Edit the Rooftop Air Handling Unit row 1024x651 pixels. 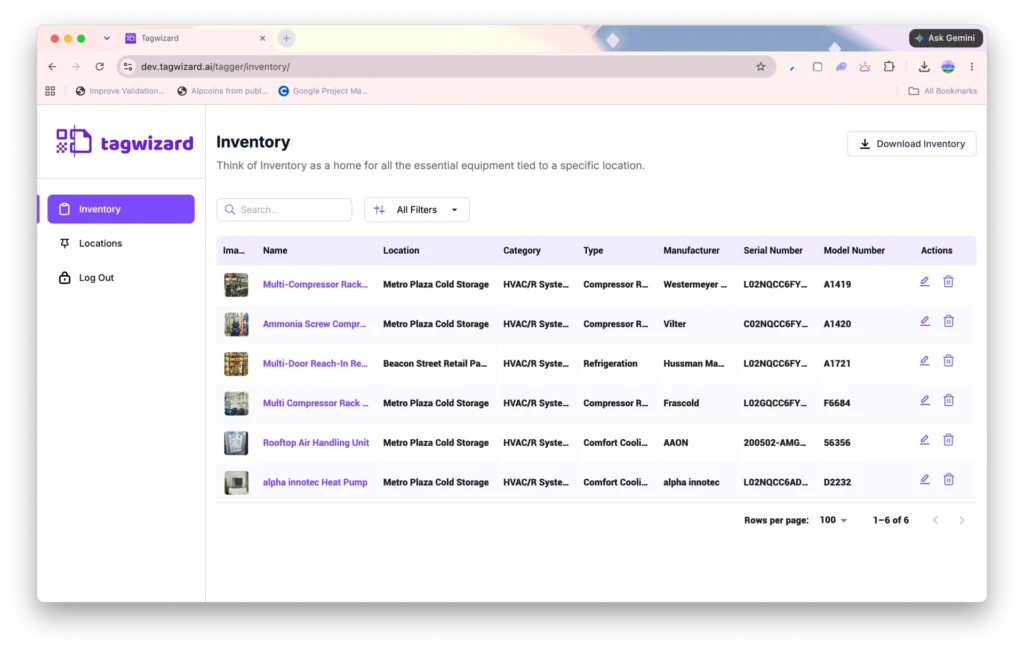(x=925, y=440)
